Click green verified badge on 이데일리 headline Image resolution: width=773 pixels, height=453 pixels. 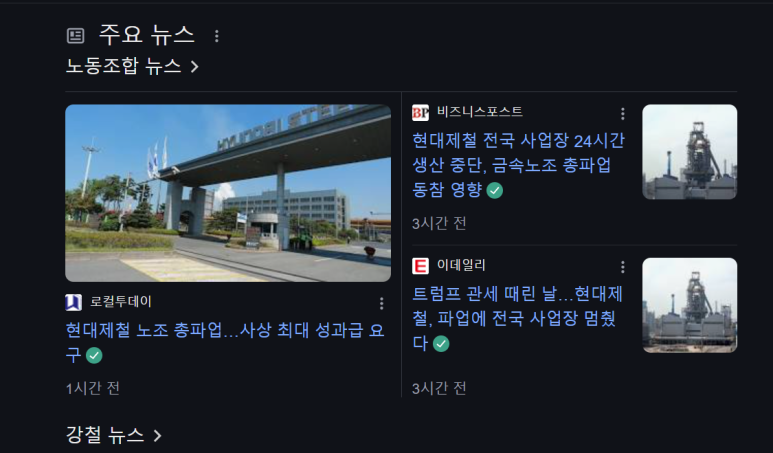tap(441, 344)
